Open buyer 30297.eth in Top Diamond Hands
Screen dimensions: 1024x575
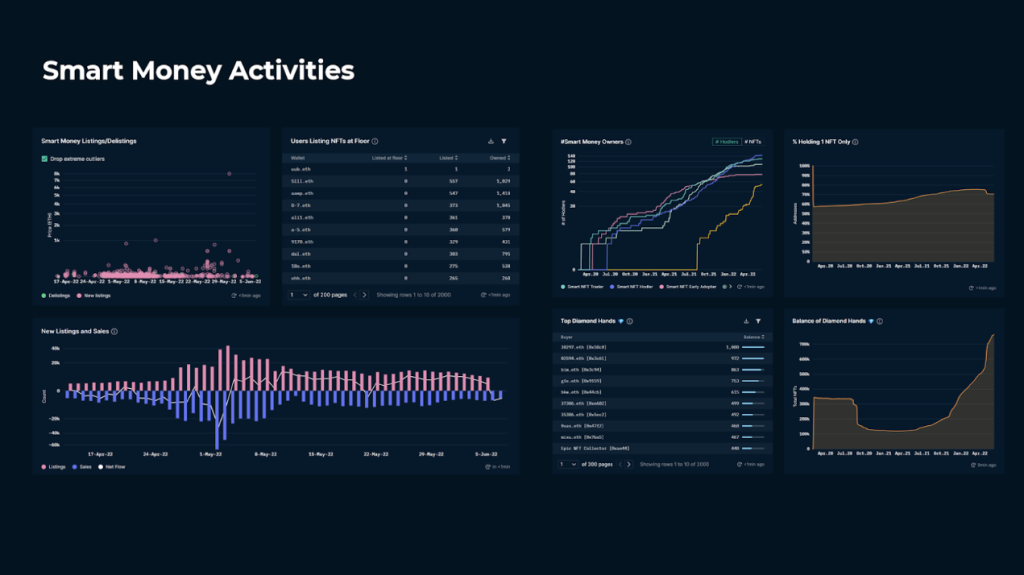click(583, 347)
